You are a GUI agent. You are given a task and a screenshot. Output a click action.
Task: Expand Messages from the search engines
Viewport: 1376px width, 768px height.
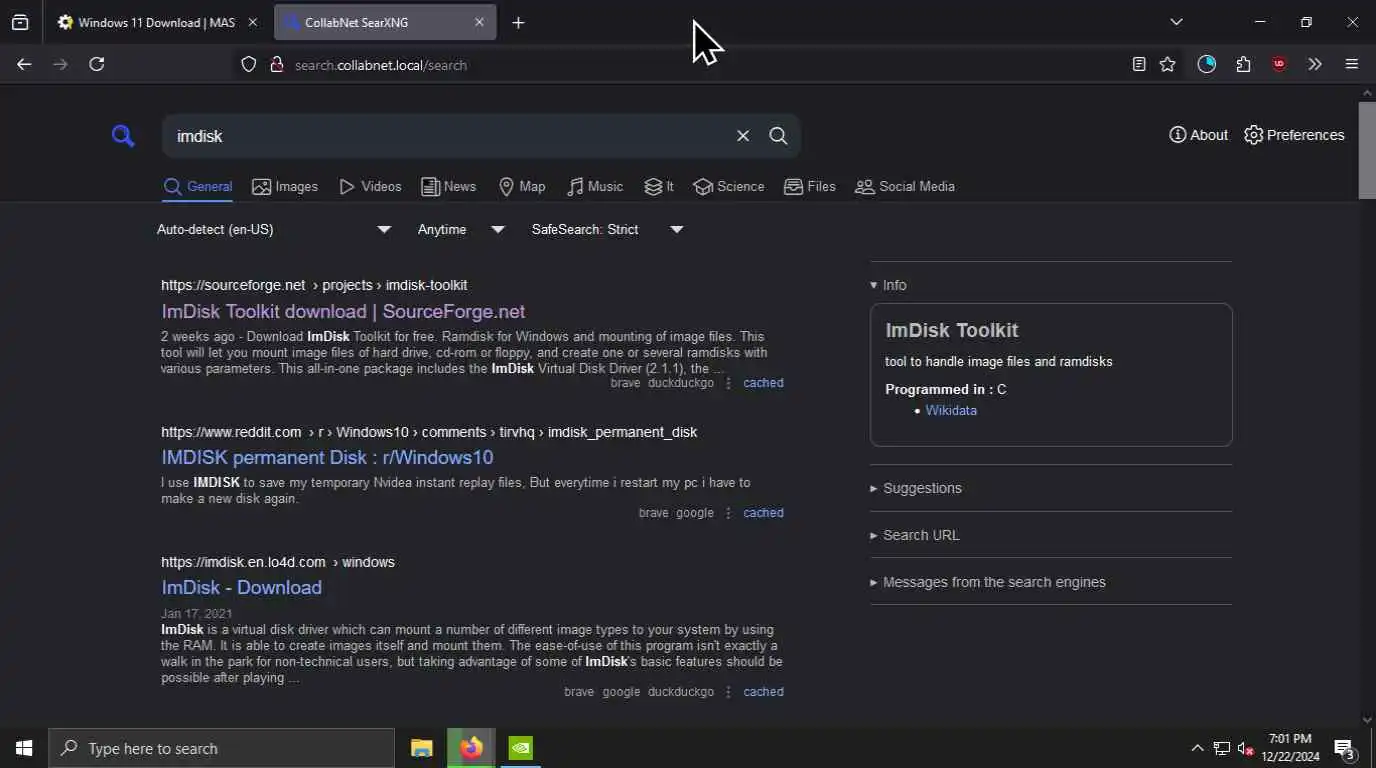pyautogui.click(x=988, y=582)
